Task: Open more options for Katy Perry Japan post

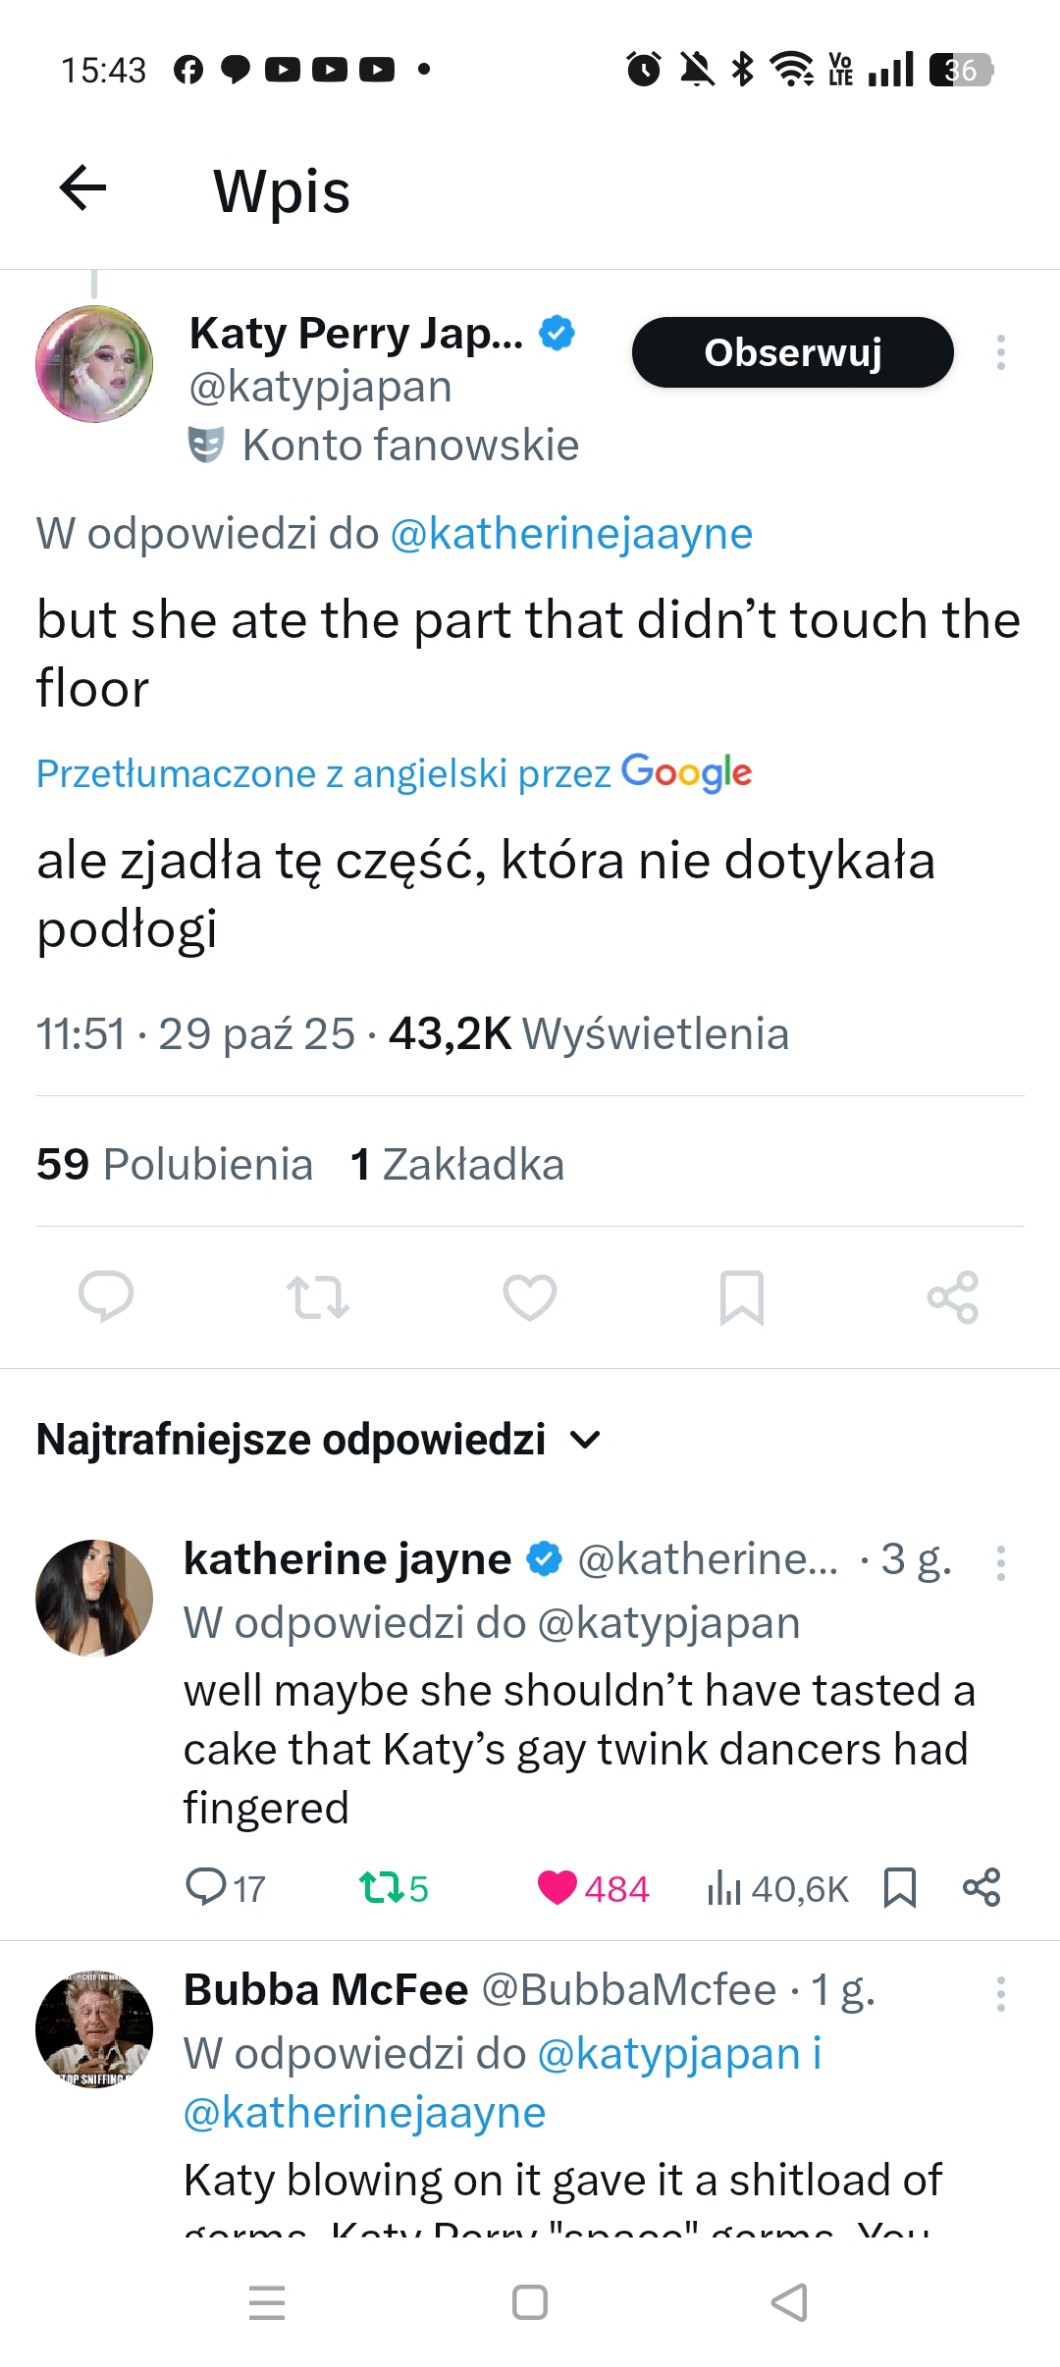Action: [x=1000, y=352]
